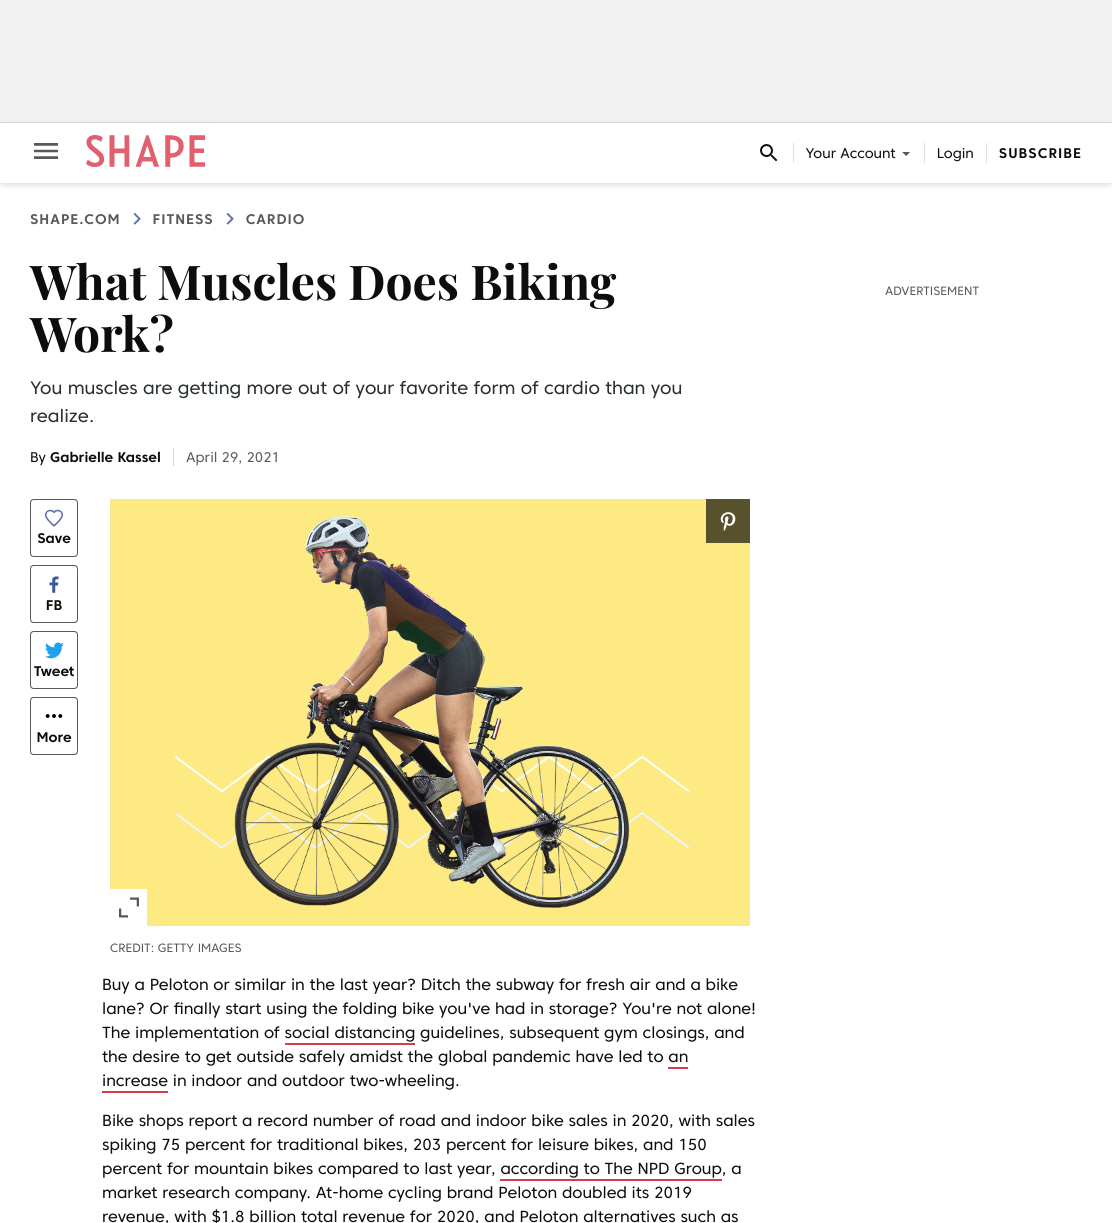Expand the cyclist image fullscreen
The image size is (1112, 1223).
[x=129, y=908]
